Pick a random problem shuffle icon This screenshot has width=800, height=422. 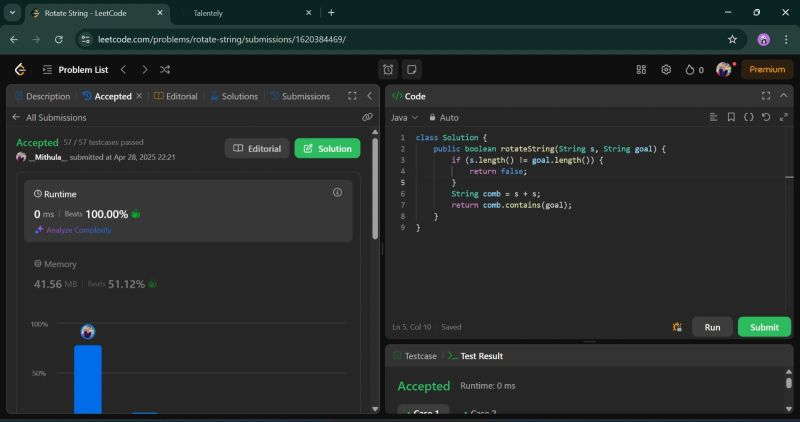coord(165,69)
